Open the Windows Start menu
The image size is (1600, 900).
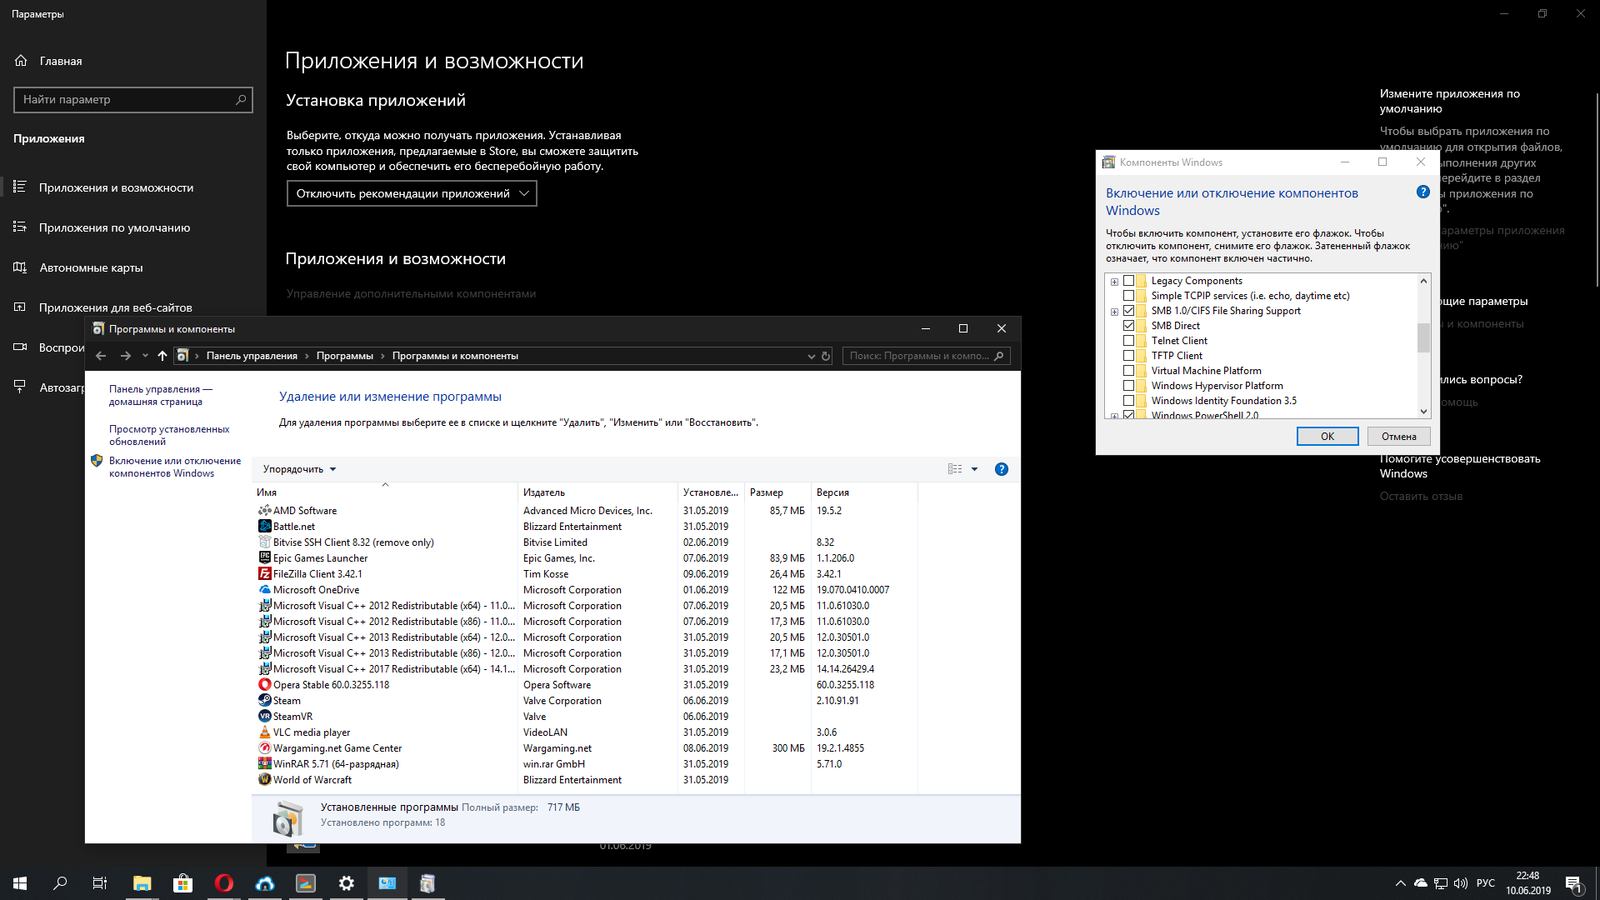(20, 883)
